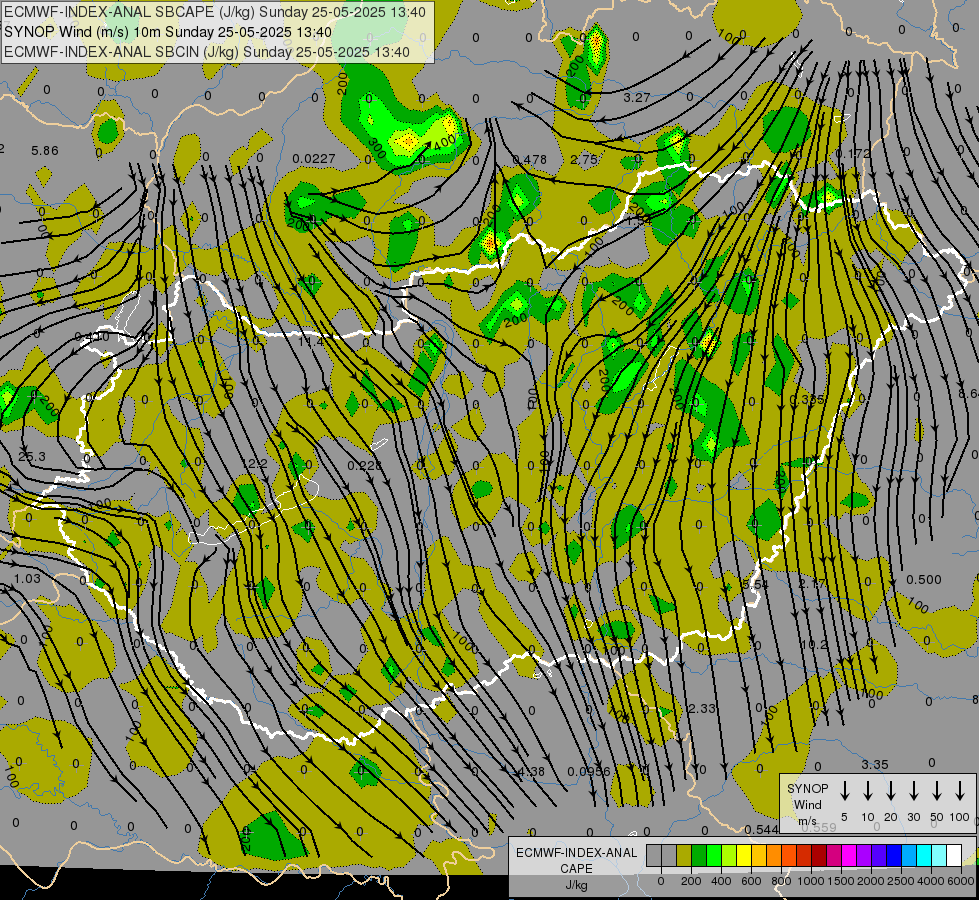Screen dimensions: 979x900
Task: Click the map value '0.172'
Action: pos(852,153)
